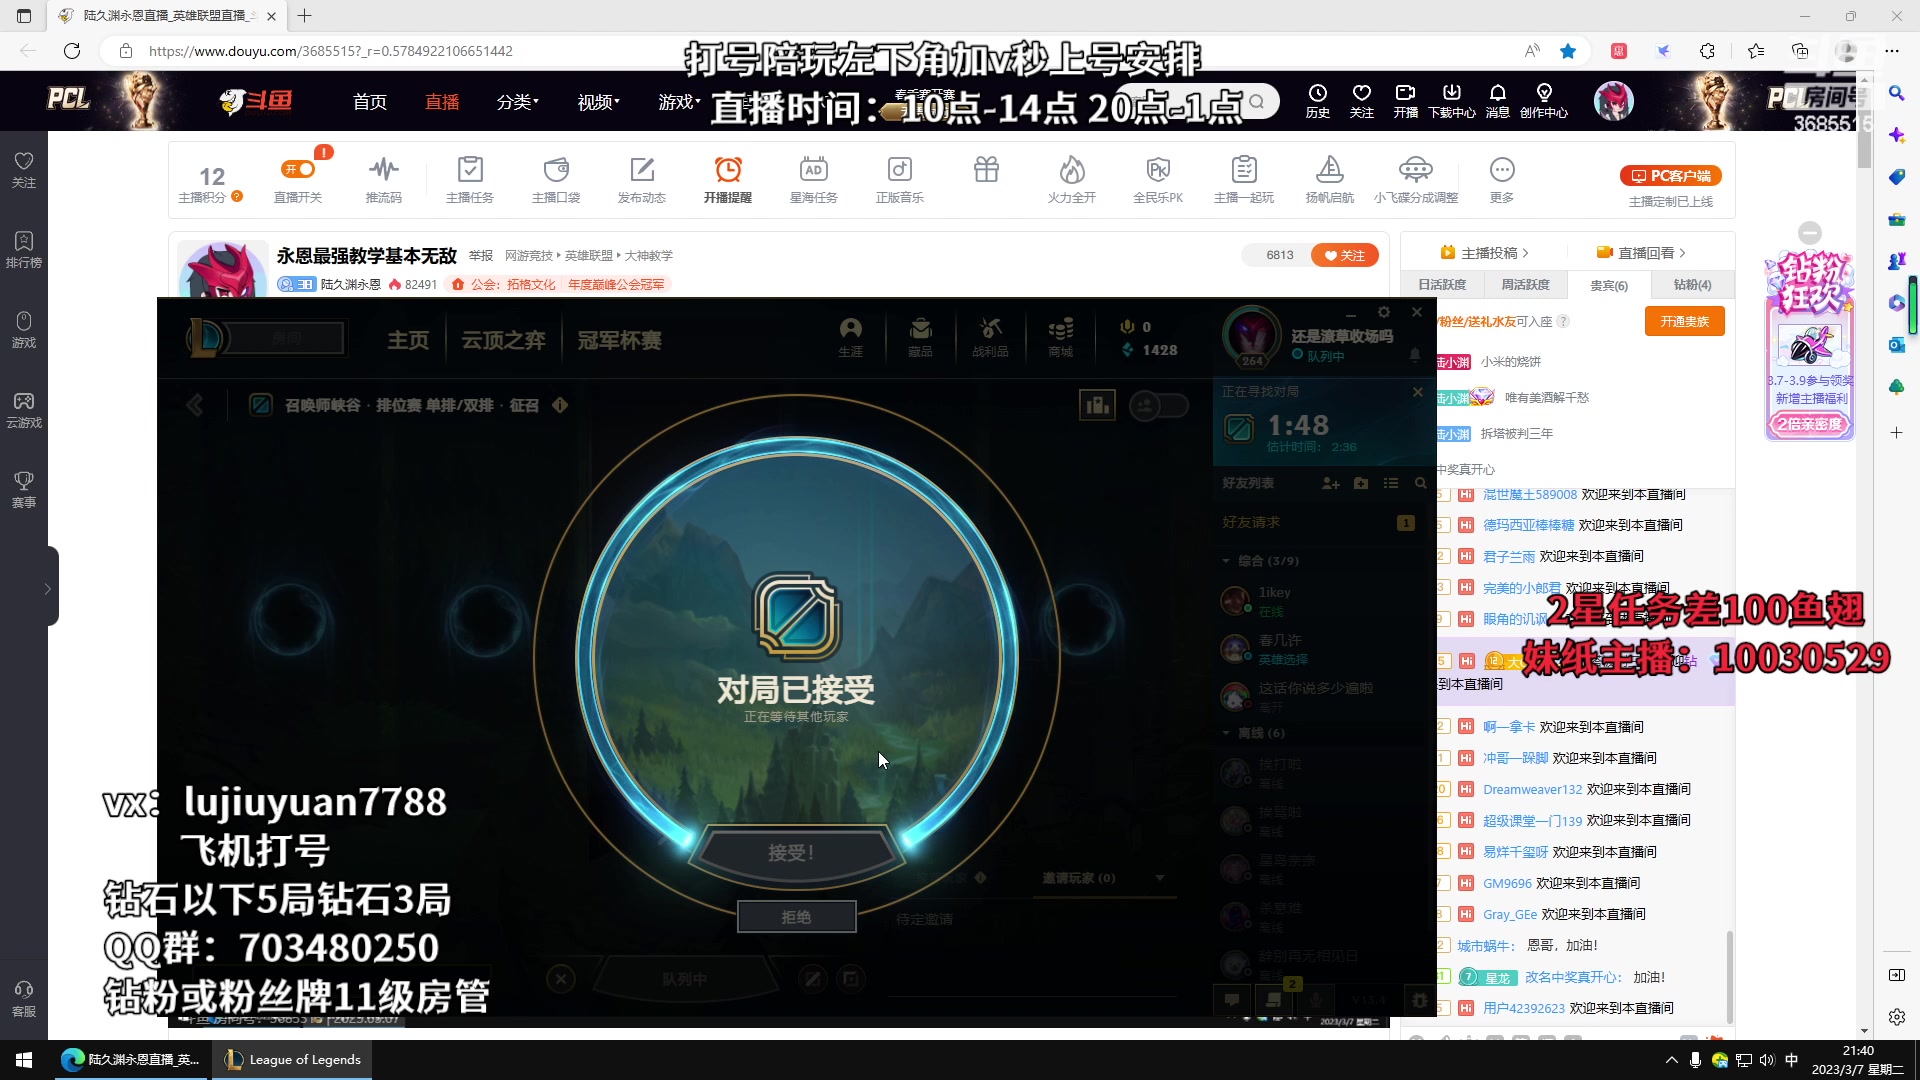Collapse the 离线 (6) friends group
This screenshot has width=1920, height=1080.
click(1227, 733)
